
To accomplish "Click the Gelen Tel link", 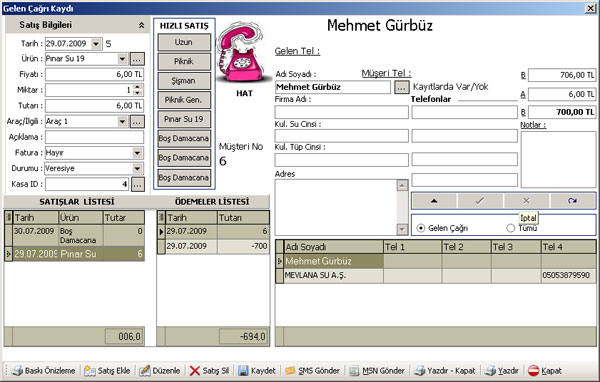I will tap(297, 51).
